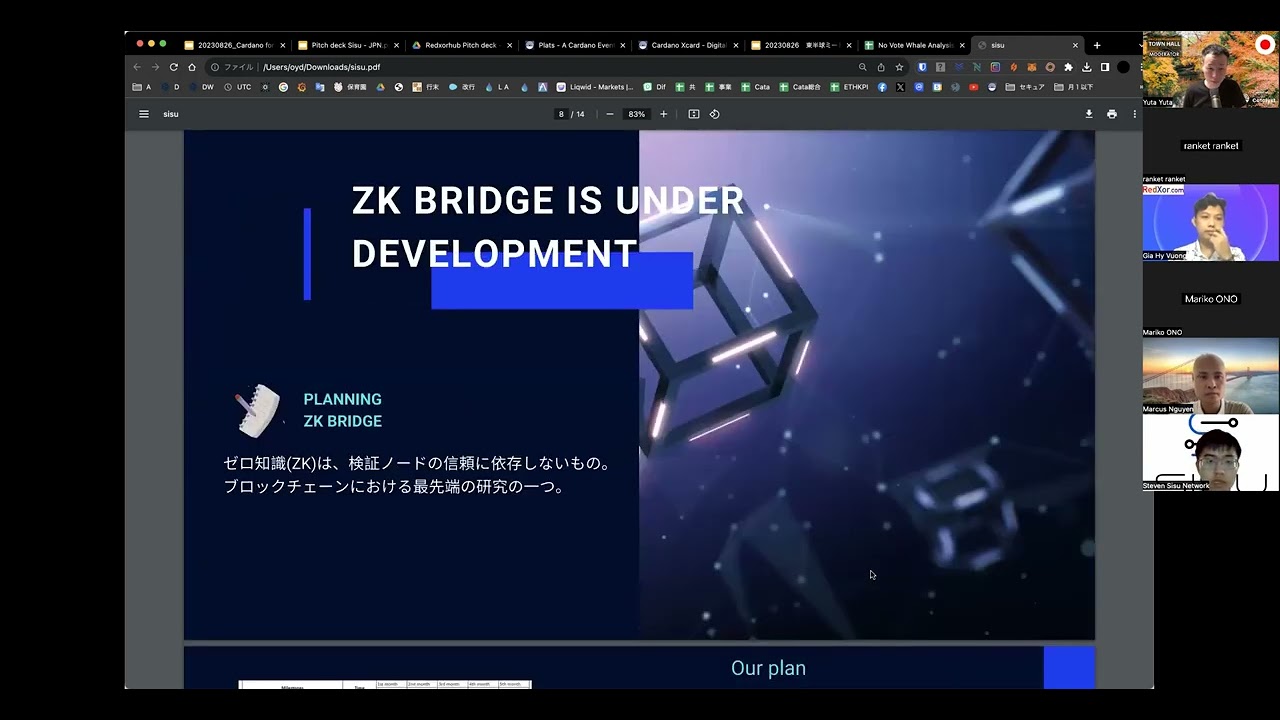Image resolution: width=1280 pixels, height=720 pixels.
Task: Select ranket ranket's participant tile
Action: tap(1211, 146)
